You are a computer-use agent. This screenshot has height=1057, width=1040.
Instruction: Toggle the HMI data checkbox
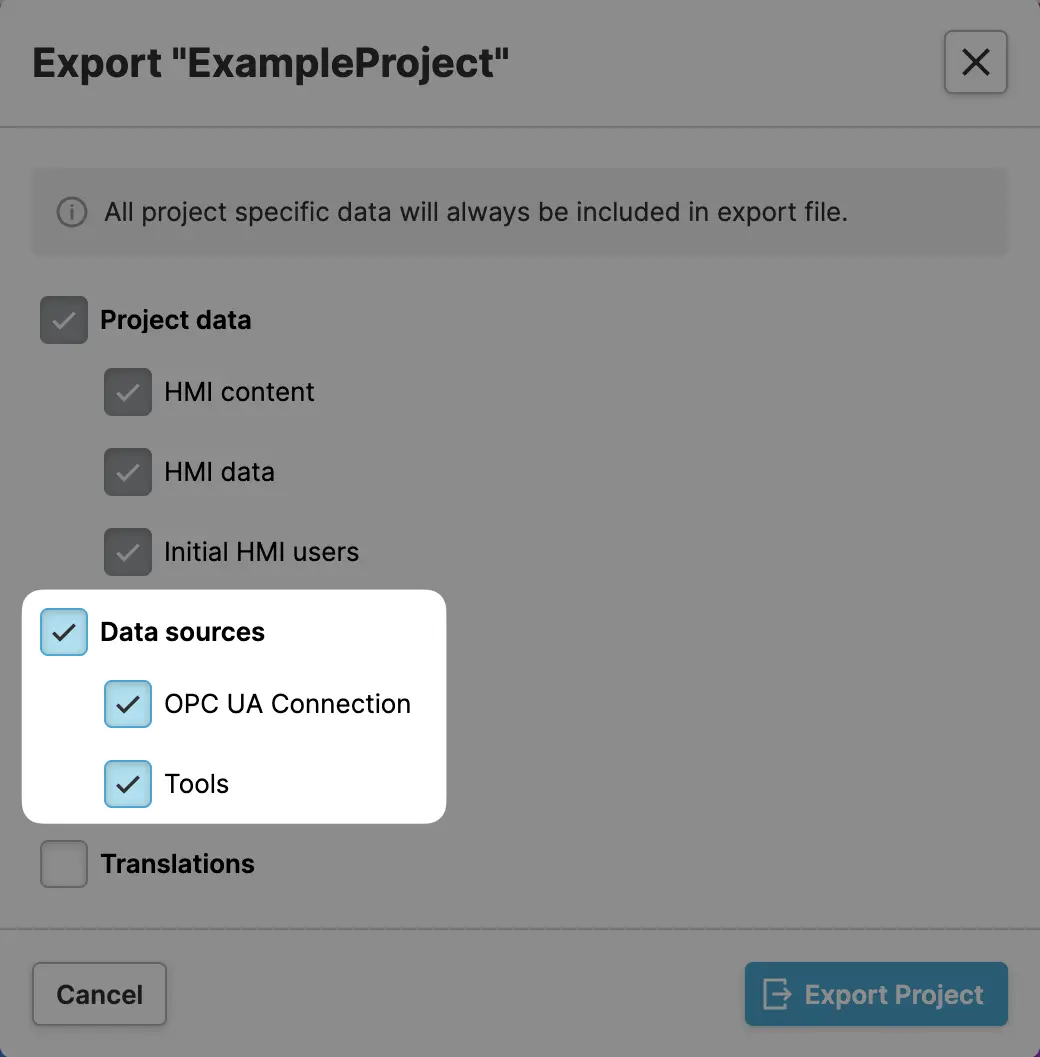click(x=128, y=472)
